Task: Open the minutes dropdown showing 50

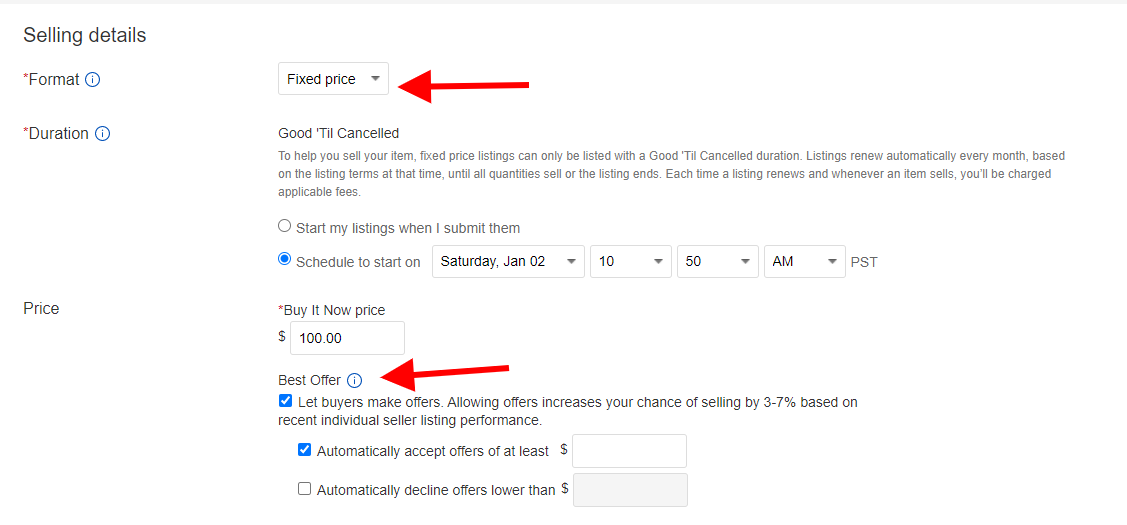Action: pyautogui.click(x=718, y=262)
